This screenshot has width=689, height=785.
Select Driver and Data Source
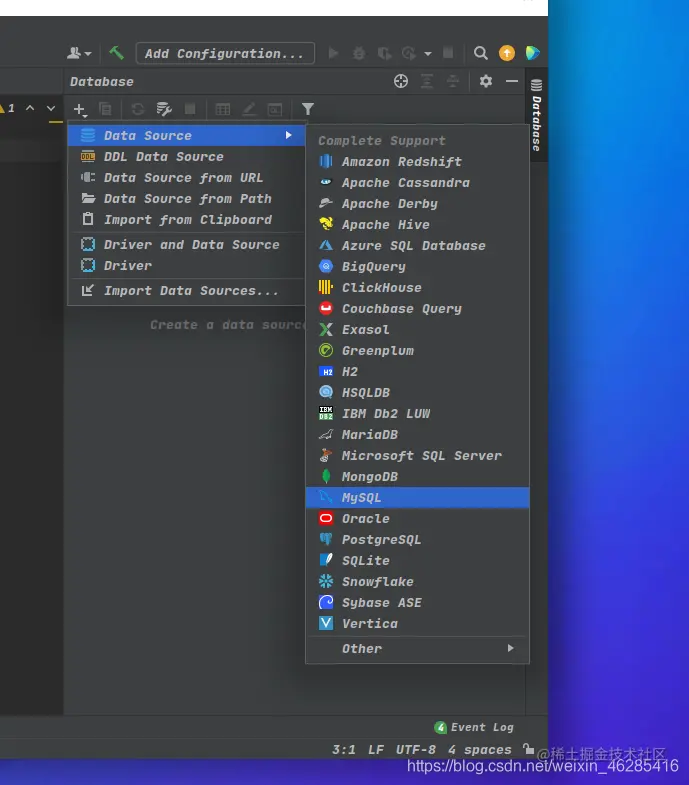[x=186, y=245]
